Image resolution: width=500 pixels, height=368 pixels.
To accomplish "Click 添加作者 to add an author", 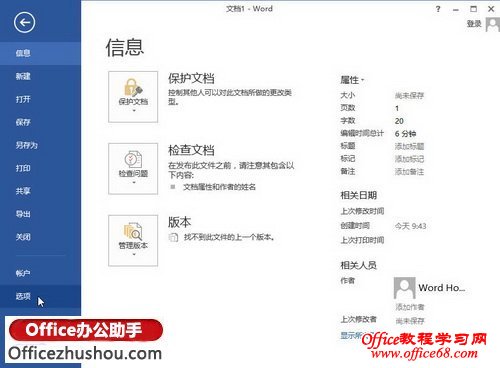I will click(410, 307).
